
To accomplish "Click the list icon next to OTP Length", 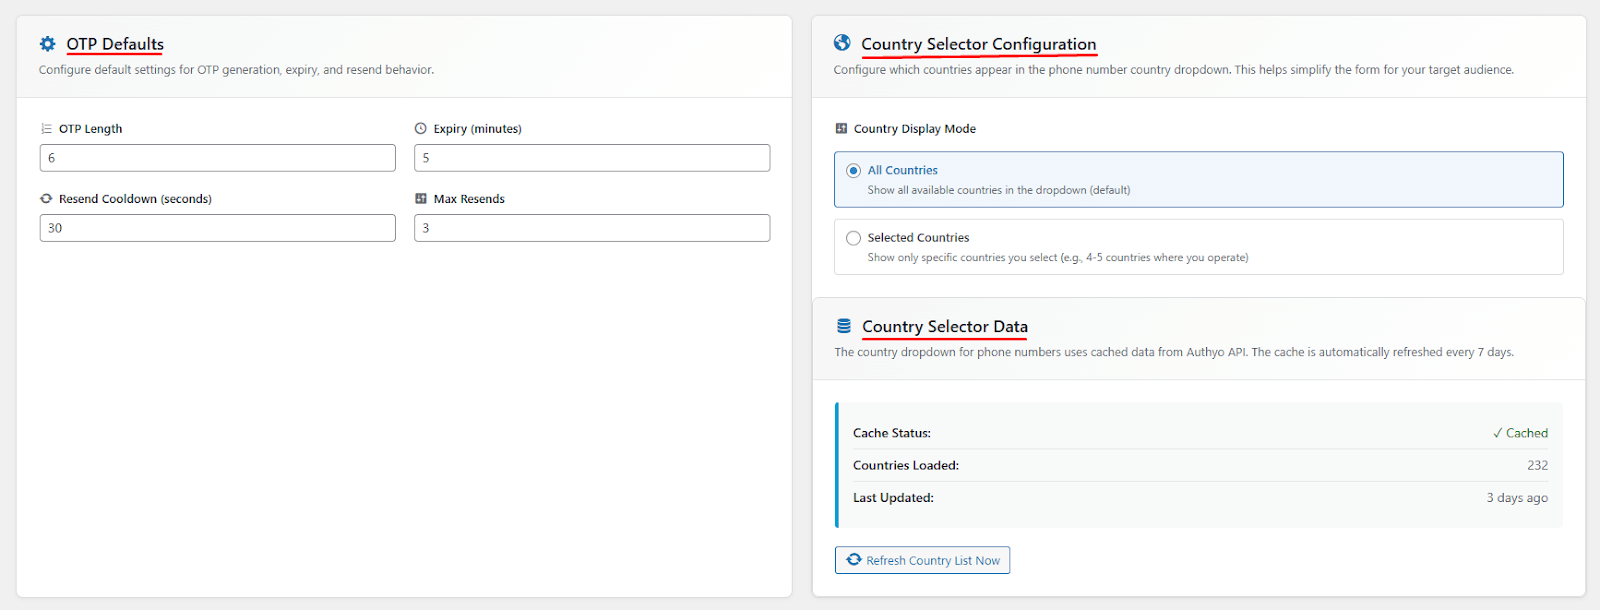I will tap(46, 129).
